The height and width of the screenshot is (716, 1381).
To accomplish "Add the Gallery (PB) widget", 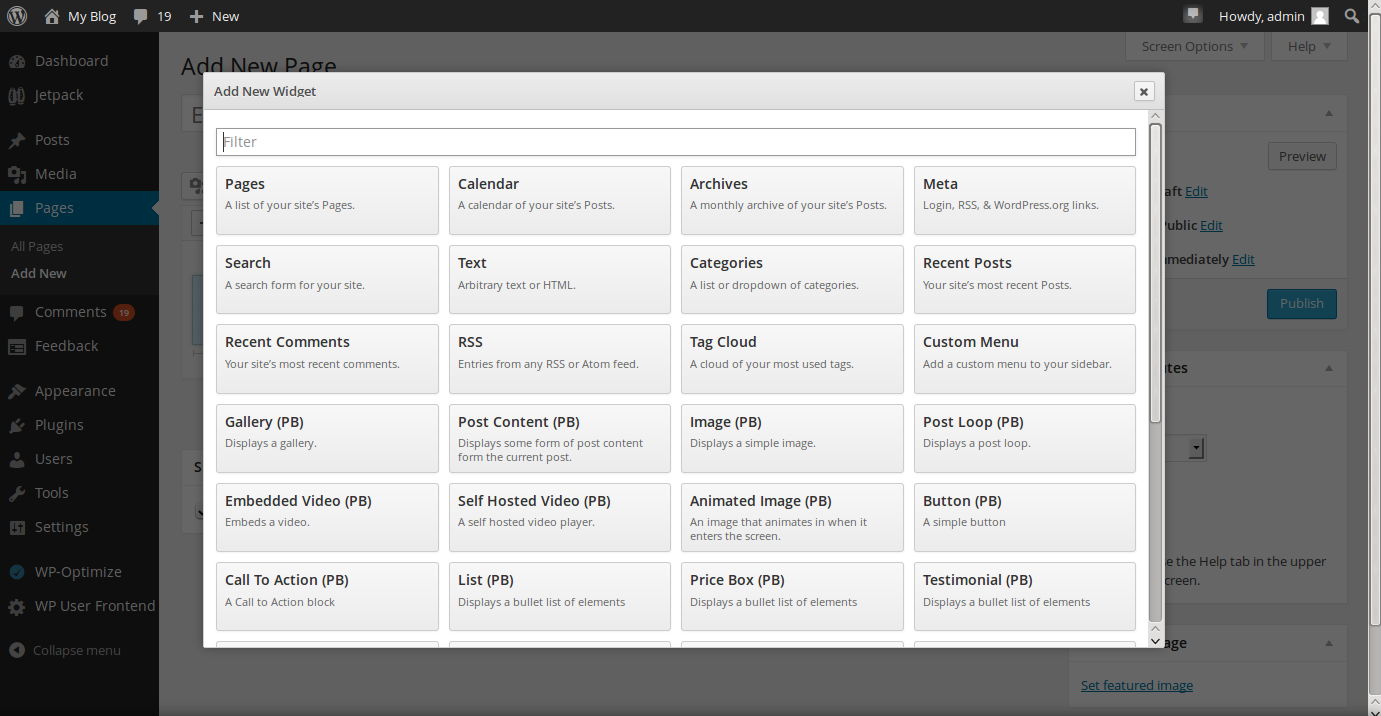I will point(327,438).
